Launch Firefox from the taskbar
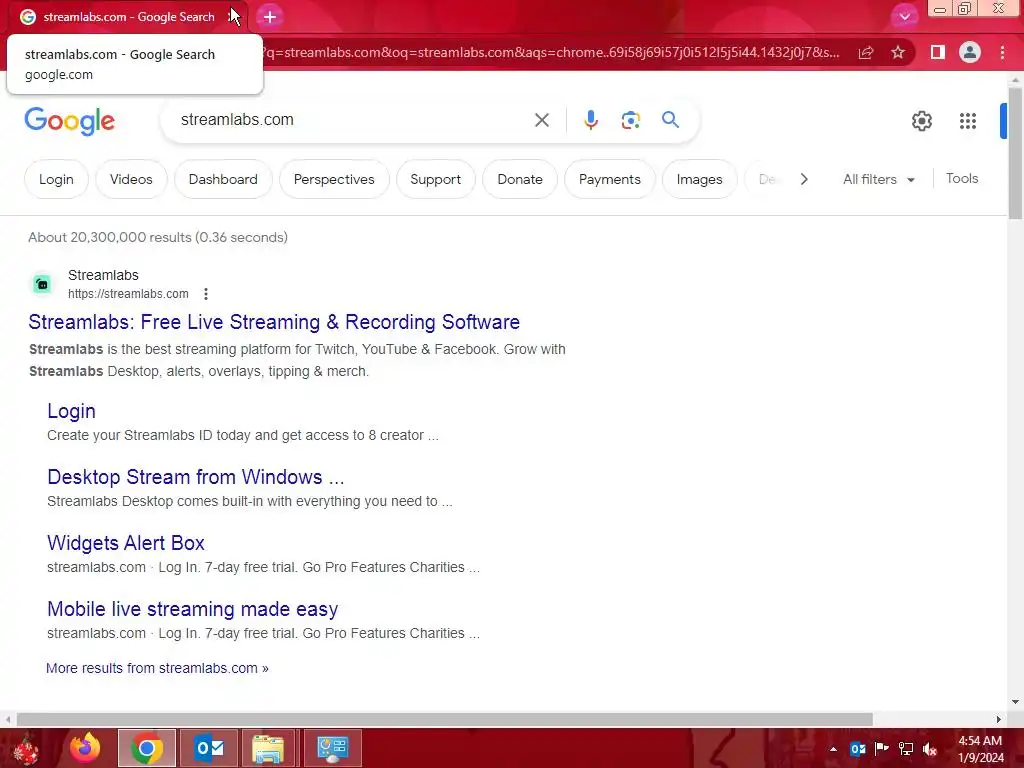Screen dimensions: 1024x768 point(86,748)
